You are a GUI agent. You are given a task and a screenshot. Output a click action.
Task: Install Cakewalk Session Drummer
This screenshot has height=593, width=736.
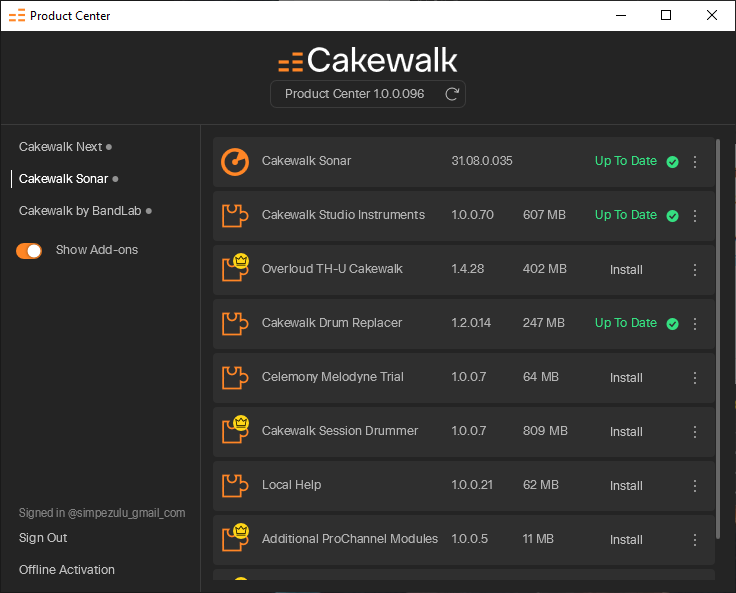[x=626, y=432]
